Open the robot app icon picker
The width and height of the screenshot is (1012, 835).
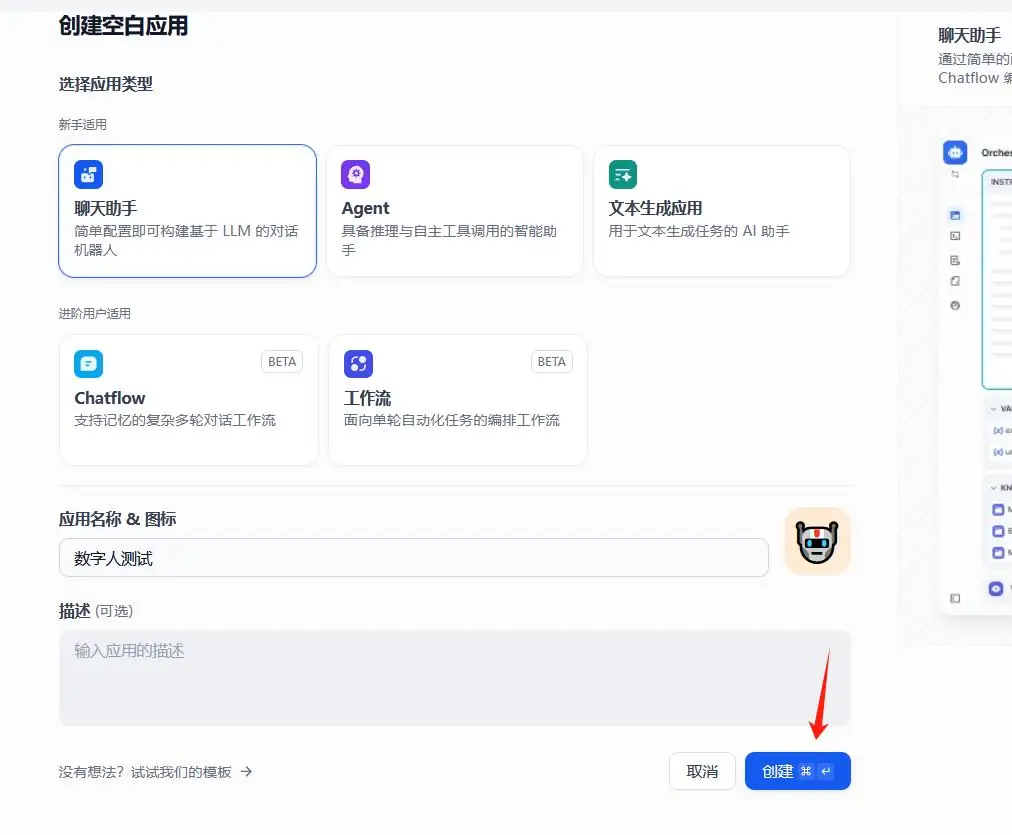pyautogui.click(x=817, y=541)
